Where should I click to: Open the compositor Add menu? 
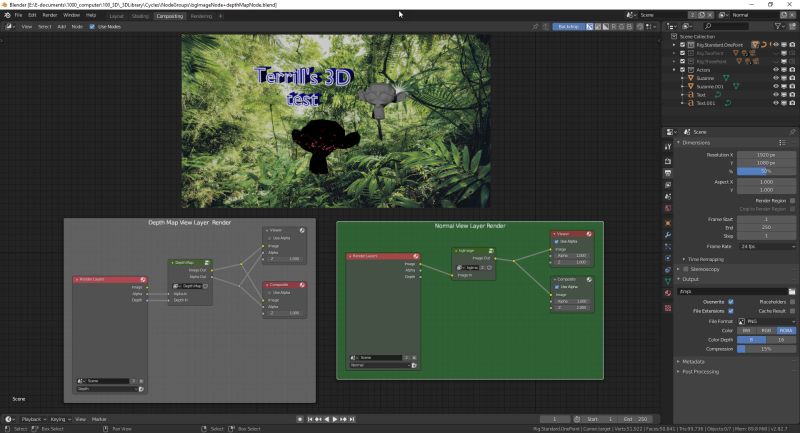[61, 27]
